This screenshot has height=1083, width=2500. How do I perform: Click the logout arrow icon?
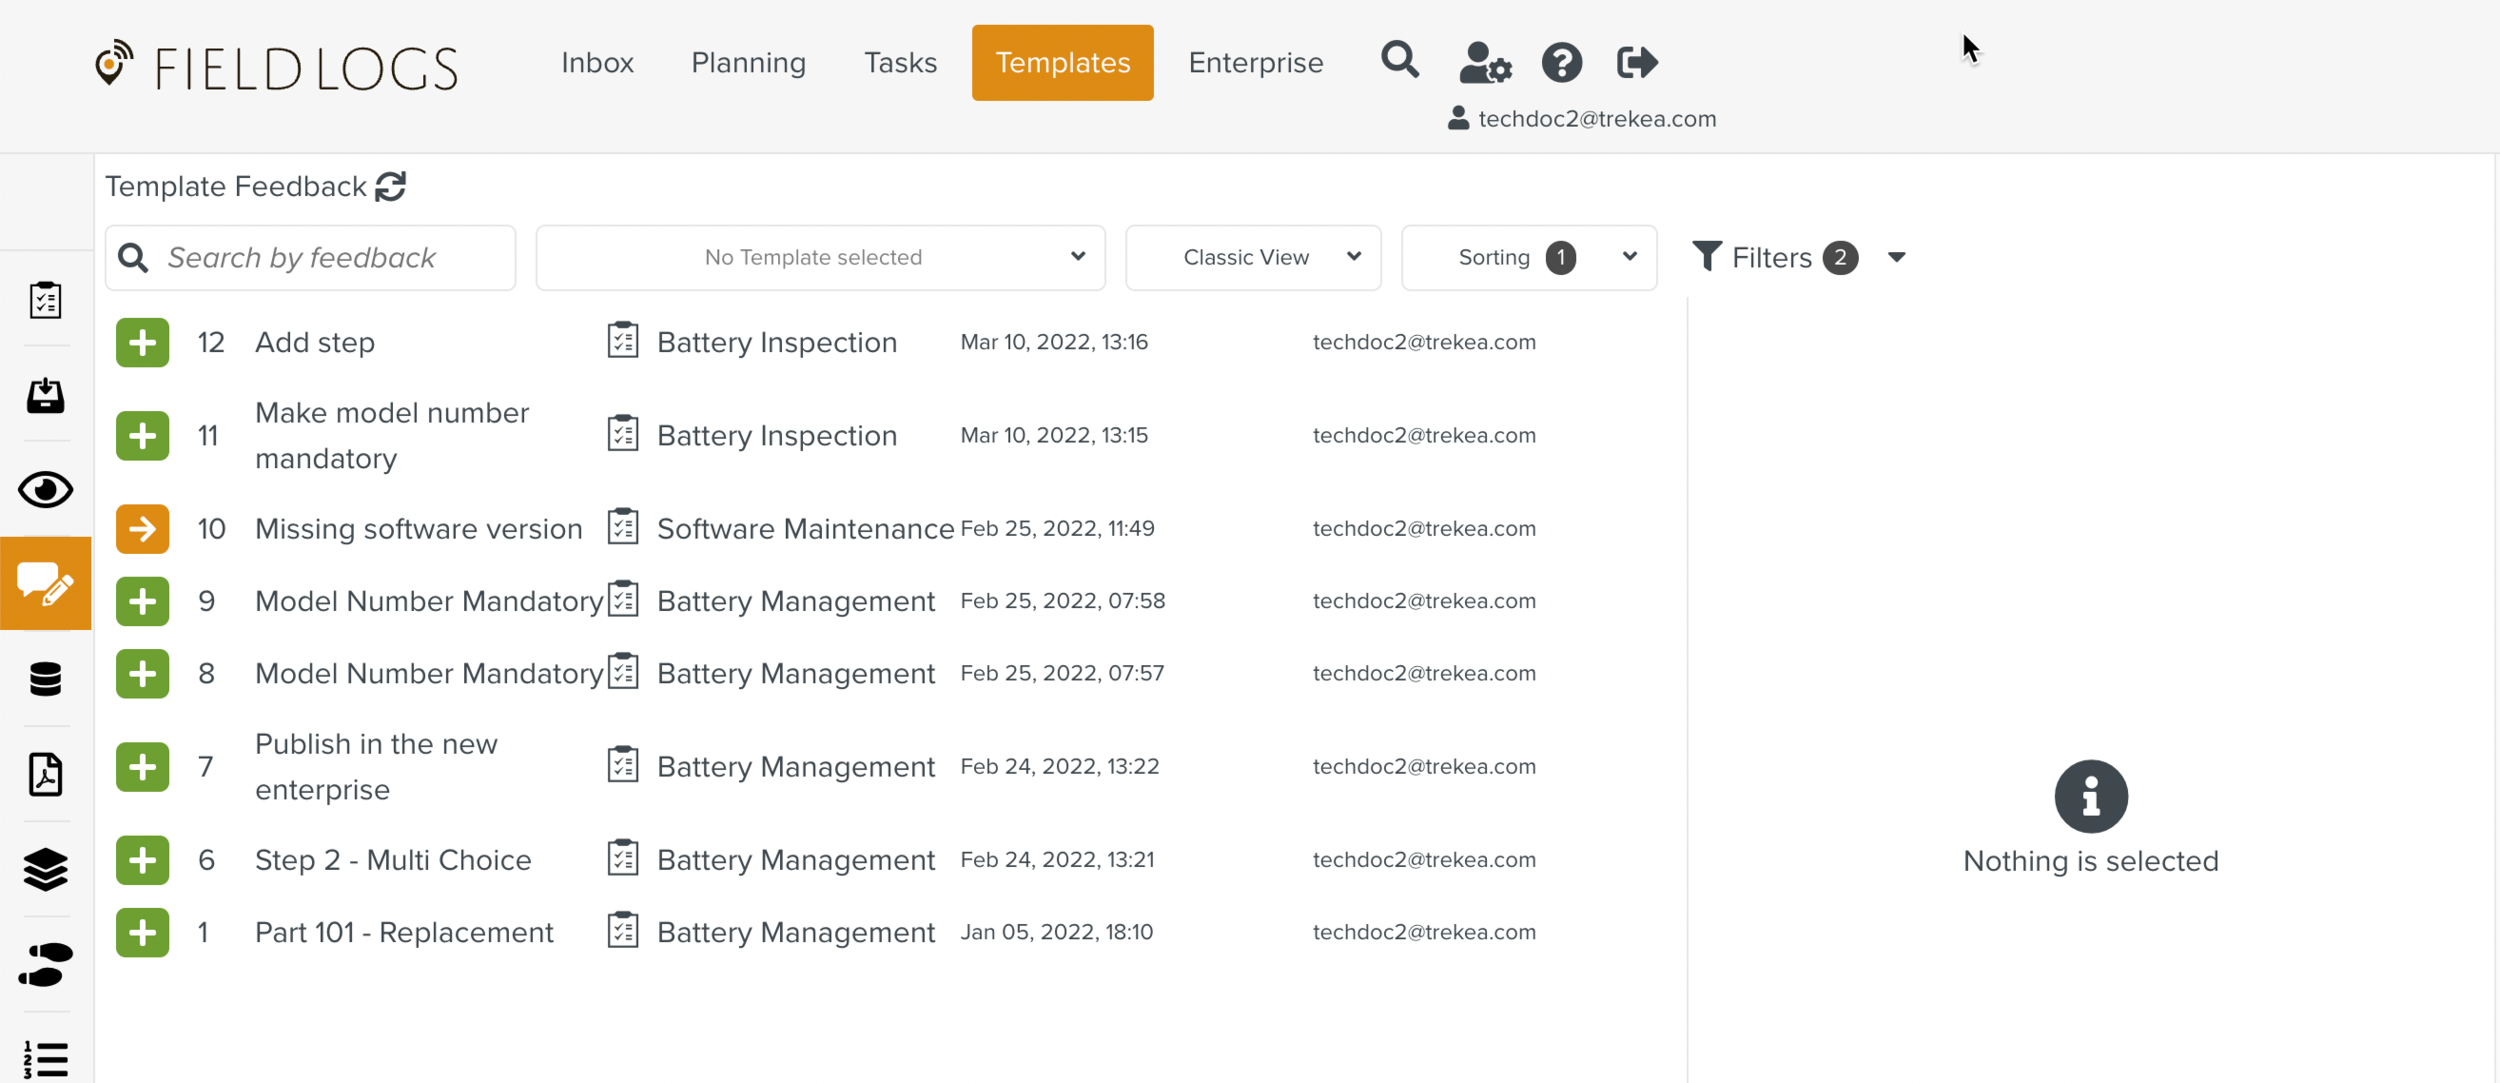coord(1637,63)
